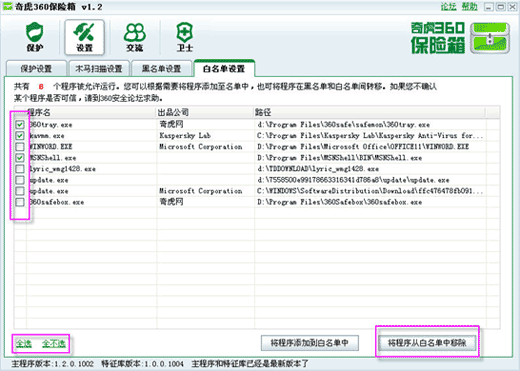Select the 360safebox.exe program name

57,202
